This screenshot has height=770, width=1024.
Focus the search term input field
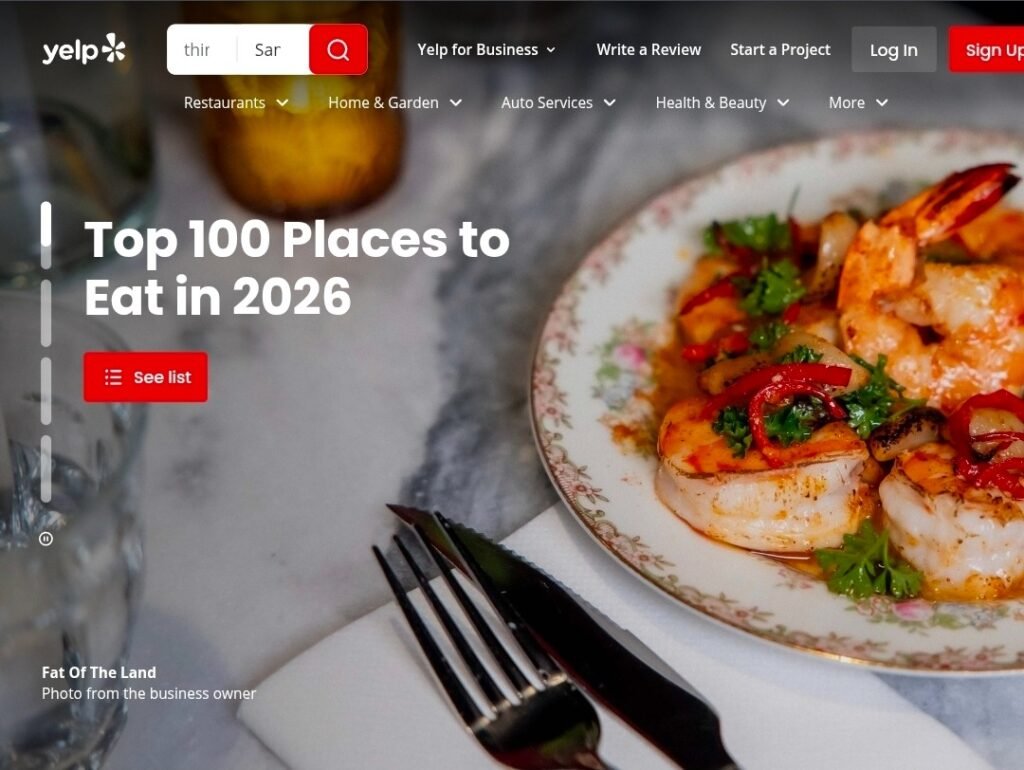(202, 50)
